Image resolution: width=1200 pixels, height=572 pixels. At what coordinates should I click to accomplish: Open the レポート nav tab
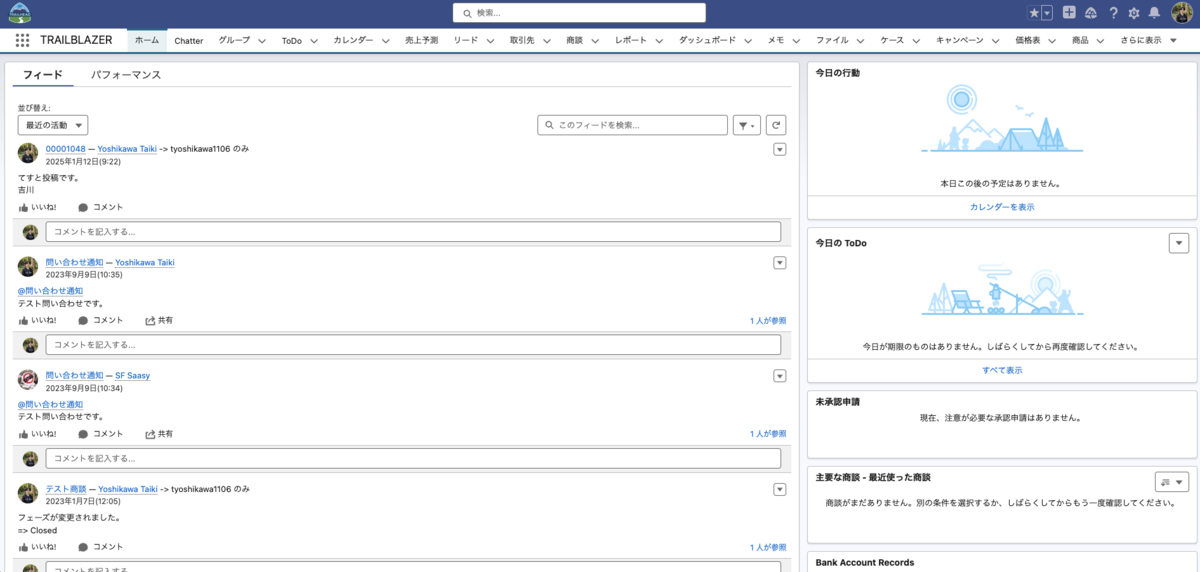point(631,41)
